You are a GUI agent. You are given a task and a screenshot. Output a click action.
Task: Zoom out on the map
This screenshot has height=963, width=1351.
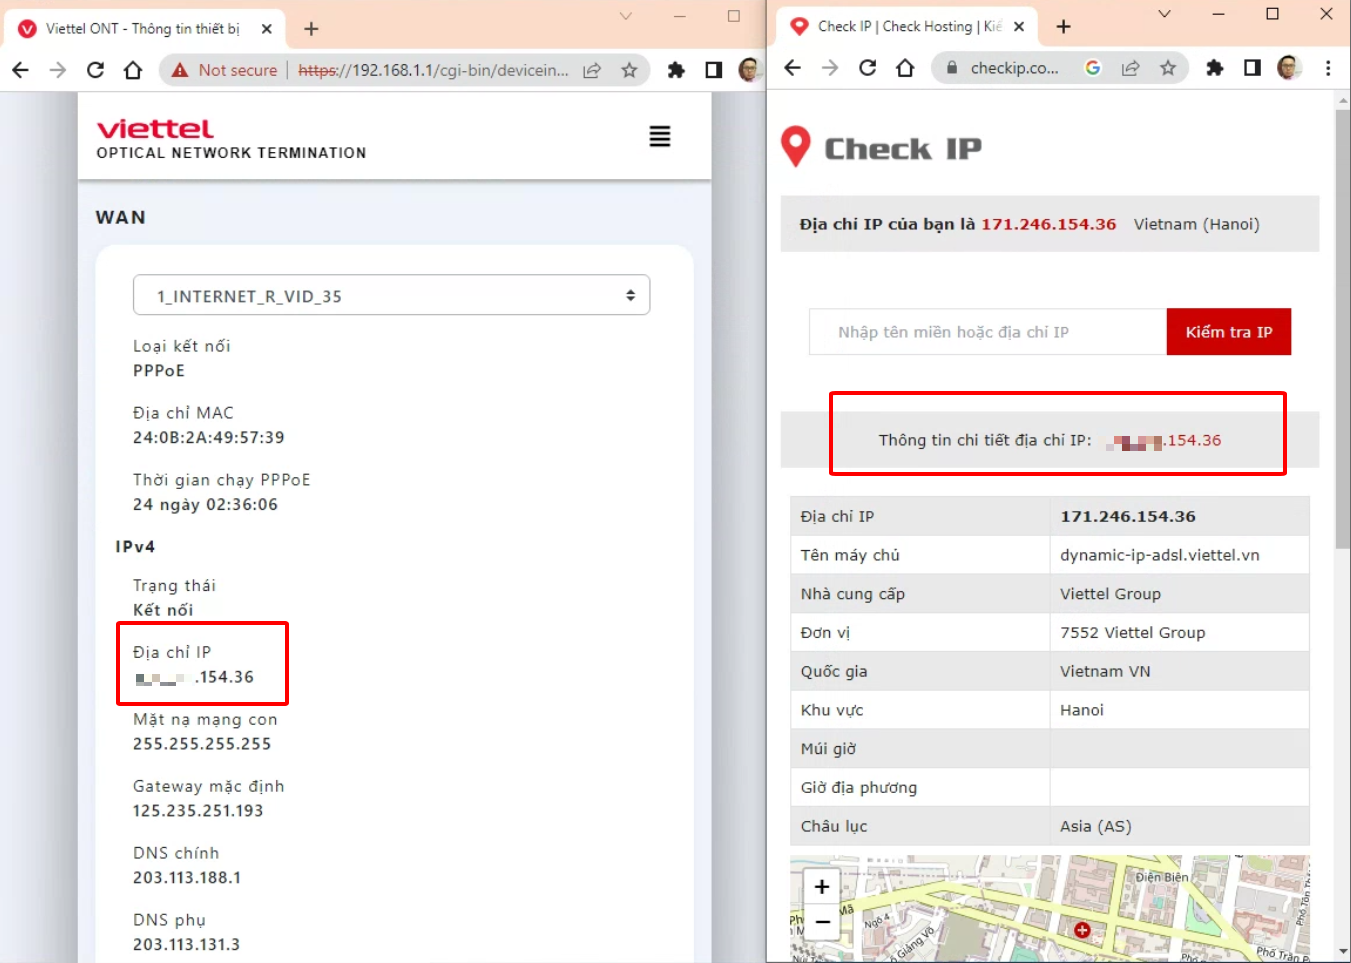pyautogui.click(x=822, y=922)
